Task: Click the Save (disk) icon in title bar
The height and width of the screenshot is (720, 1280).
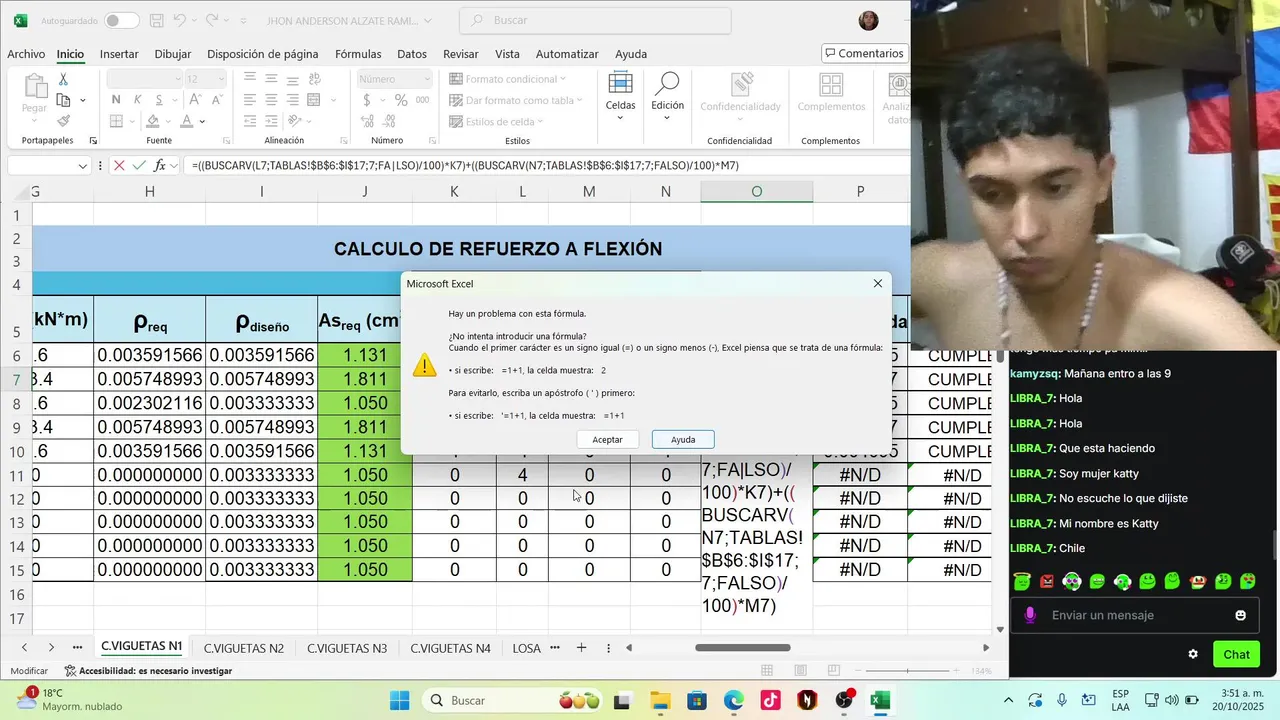Action: tap(155, 20)
